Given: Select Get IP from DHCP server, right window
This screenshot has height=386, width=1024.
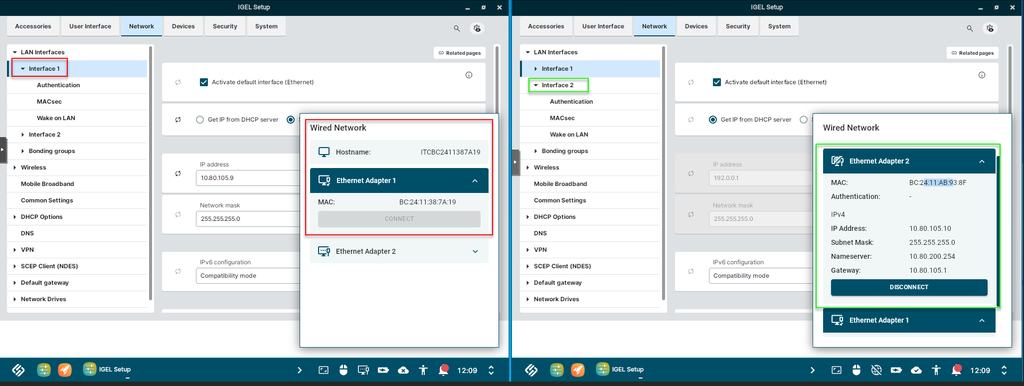Looking at the screenshot, I should [713, 120].
